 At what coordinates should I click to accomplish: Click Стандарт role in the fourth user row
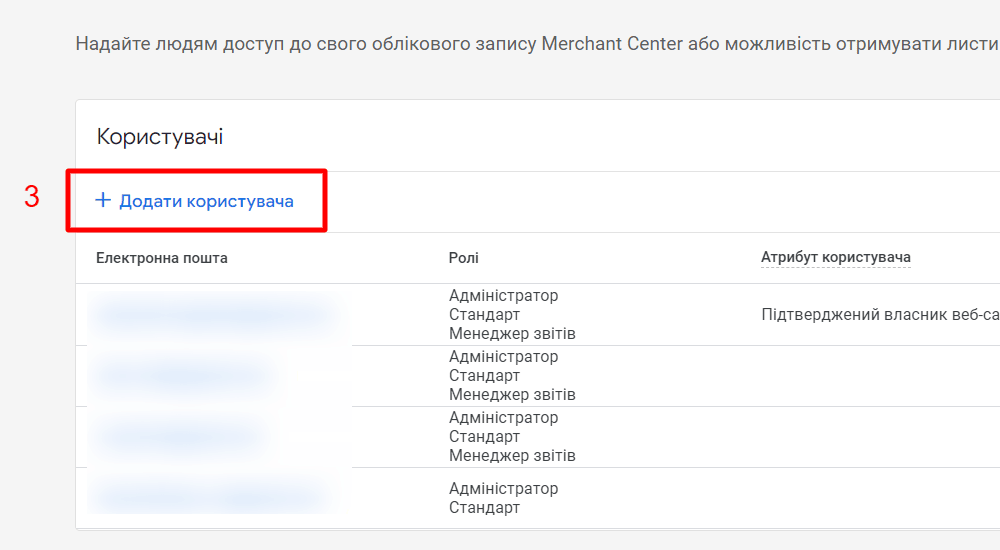point(484,508)
